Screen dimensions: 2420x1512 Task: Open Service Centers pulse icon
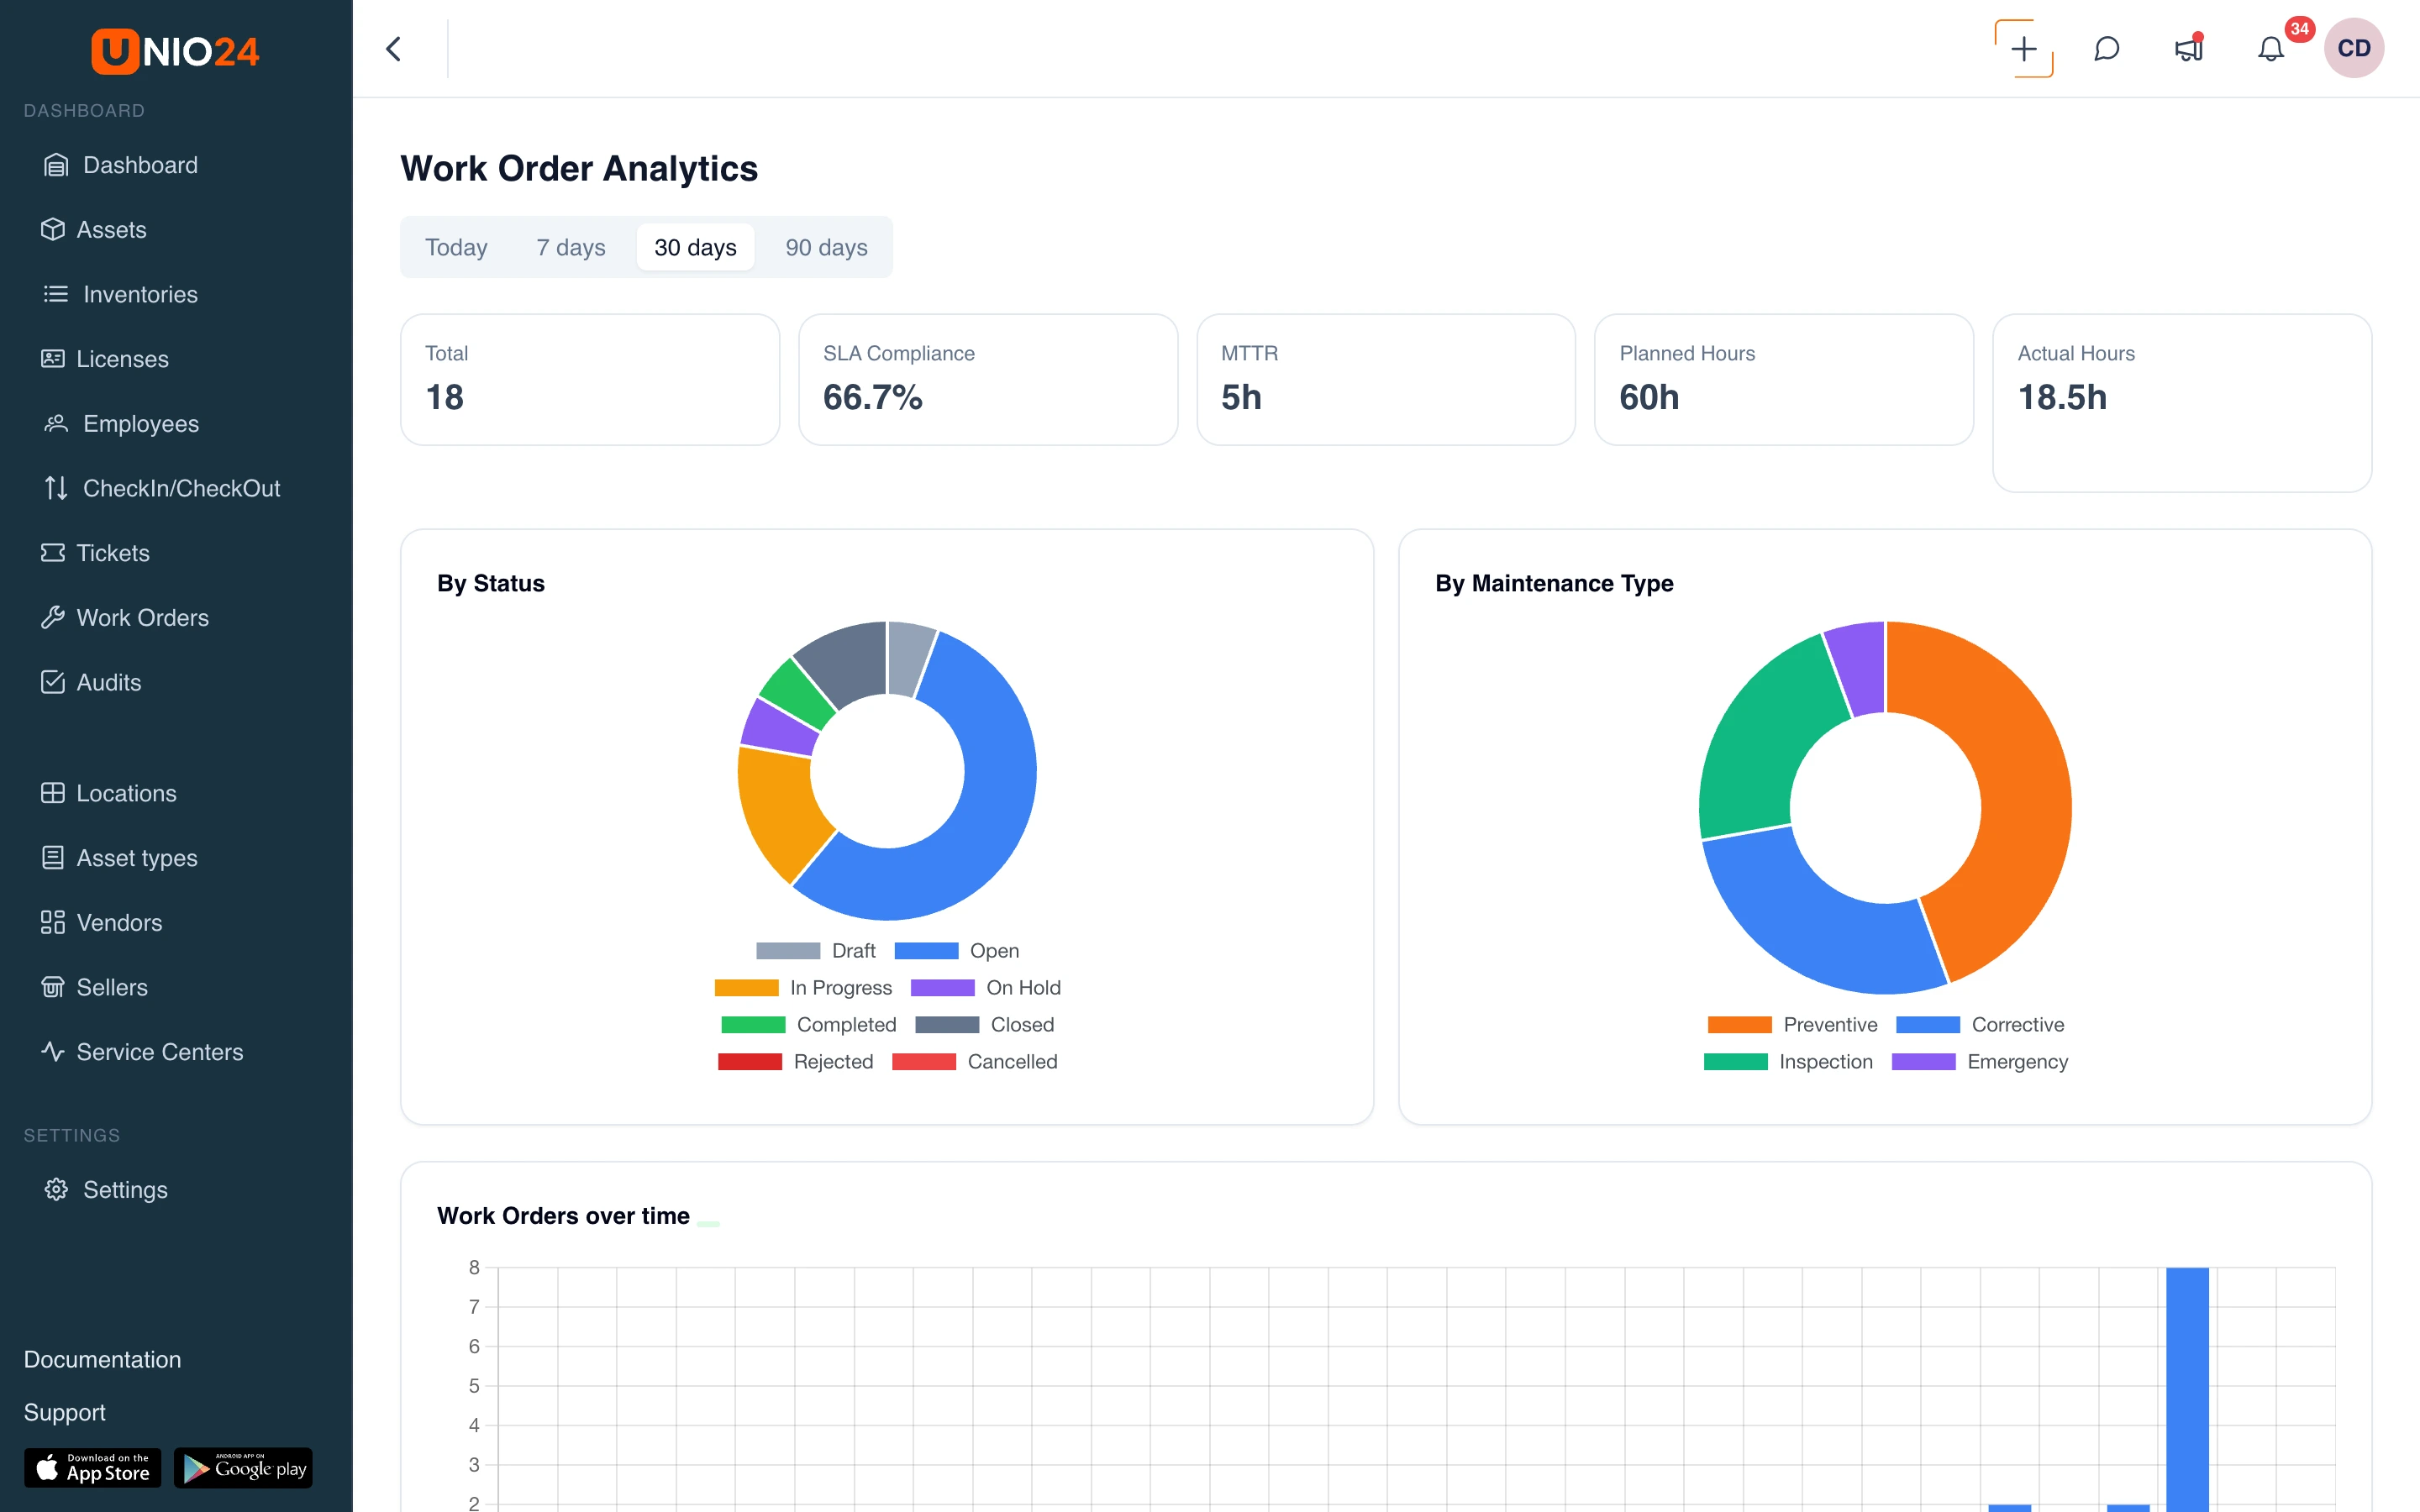click(53, 1051)
